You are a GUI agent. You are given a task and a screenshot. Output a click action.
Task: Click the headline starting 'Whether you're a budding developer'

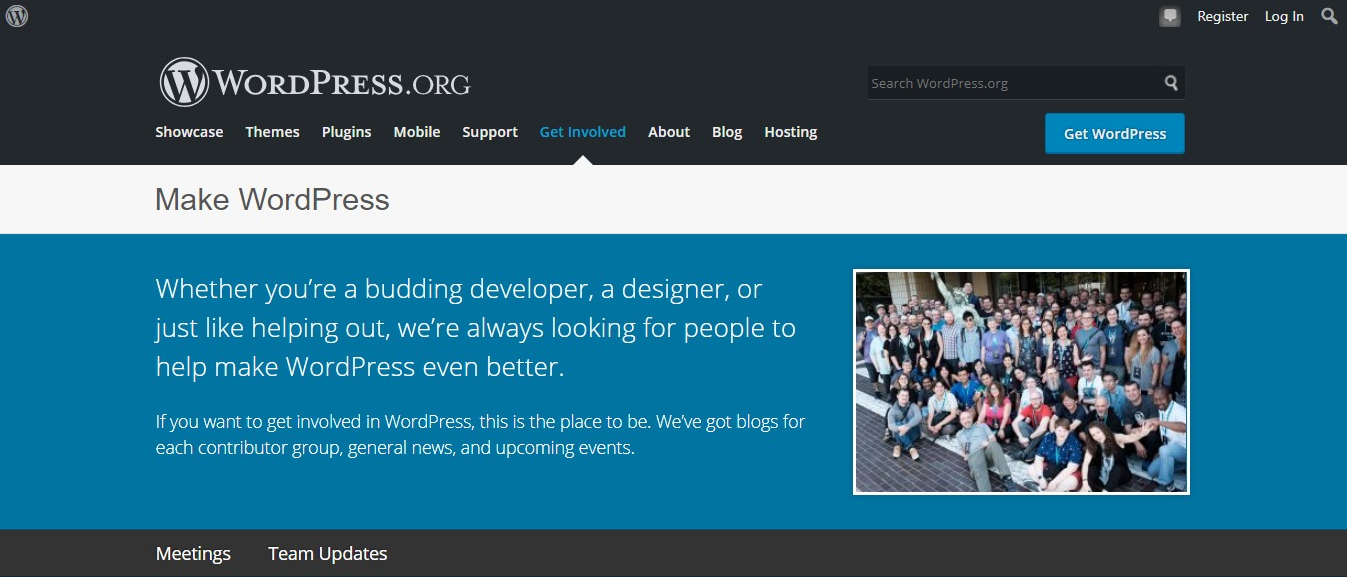(476, 328)
